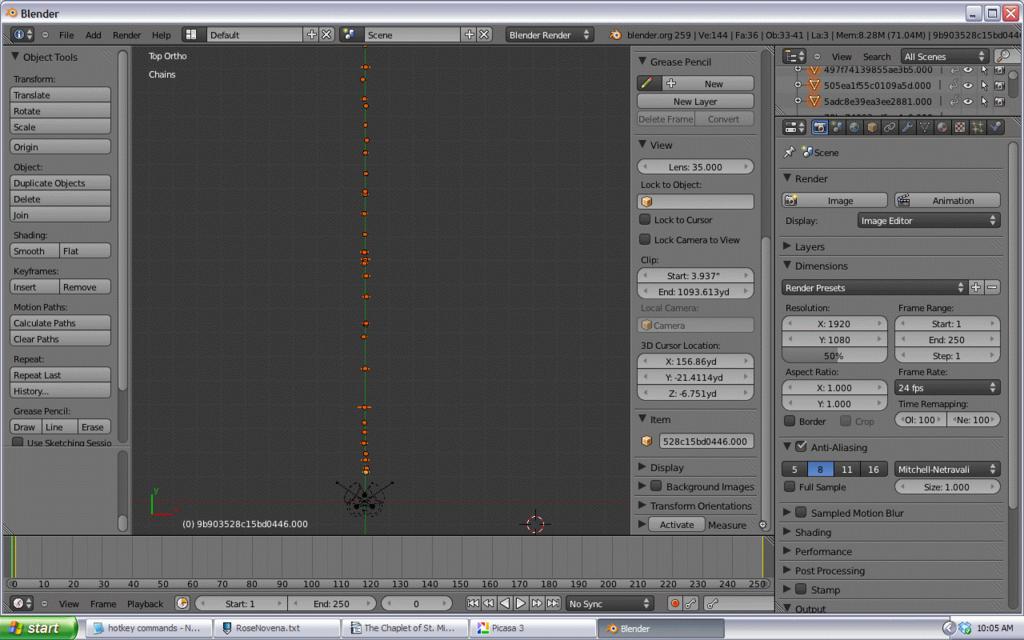
Task: Disable the Anti-Aliasing checkbox
Action: [x=801, y=447]
